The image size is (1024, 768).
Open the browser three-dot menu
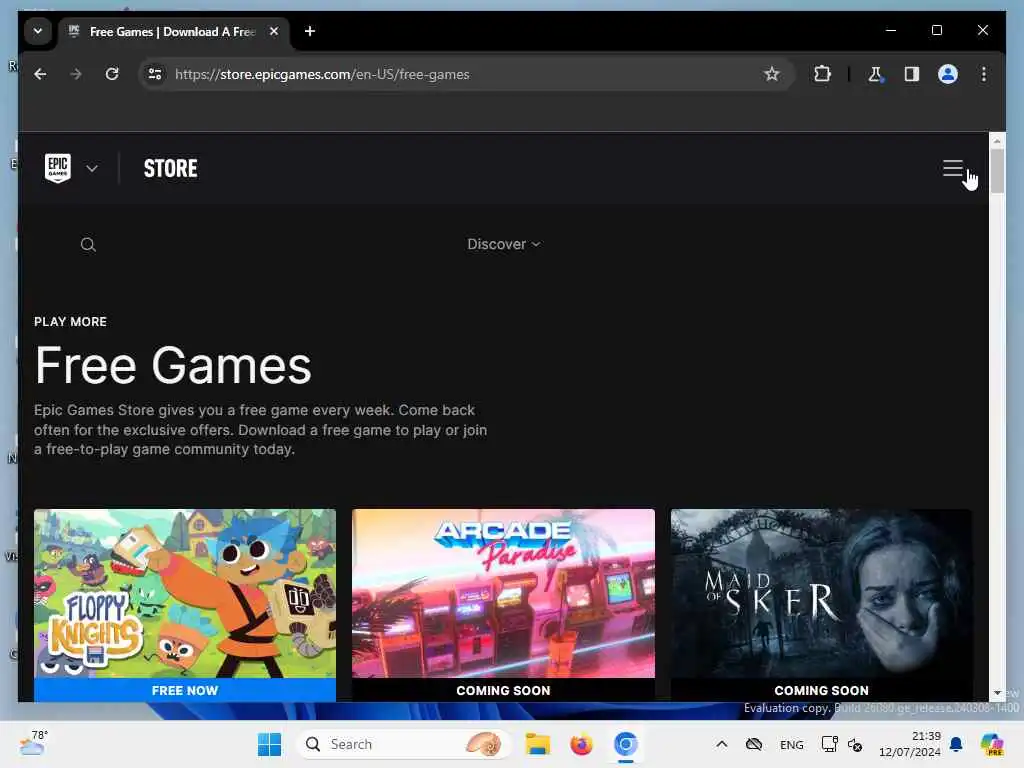pyautogui.click(x=984, y=74)
